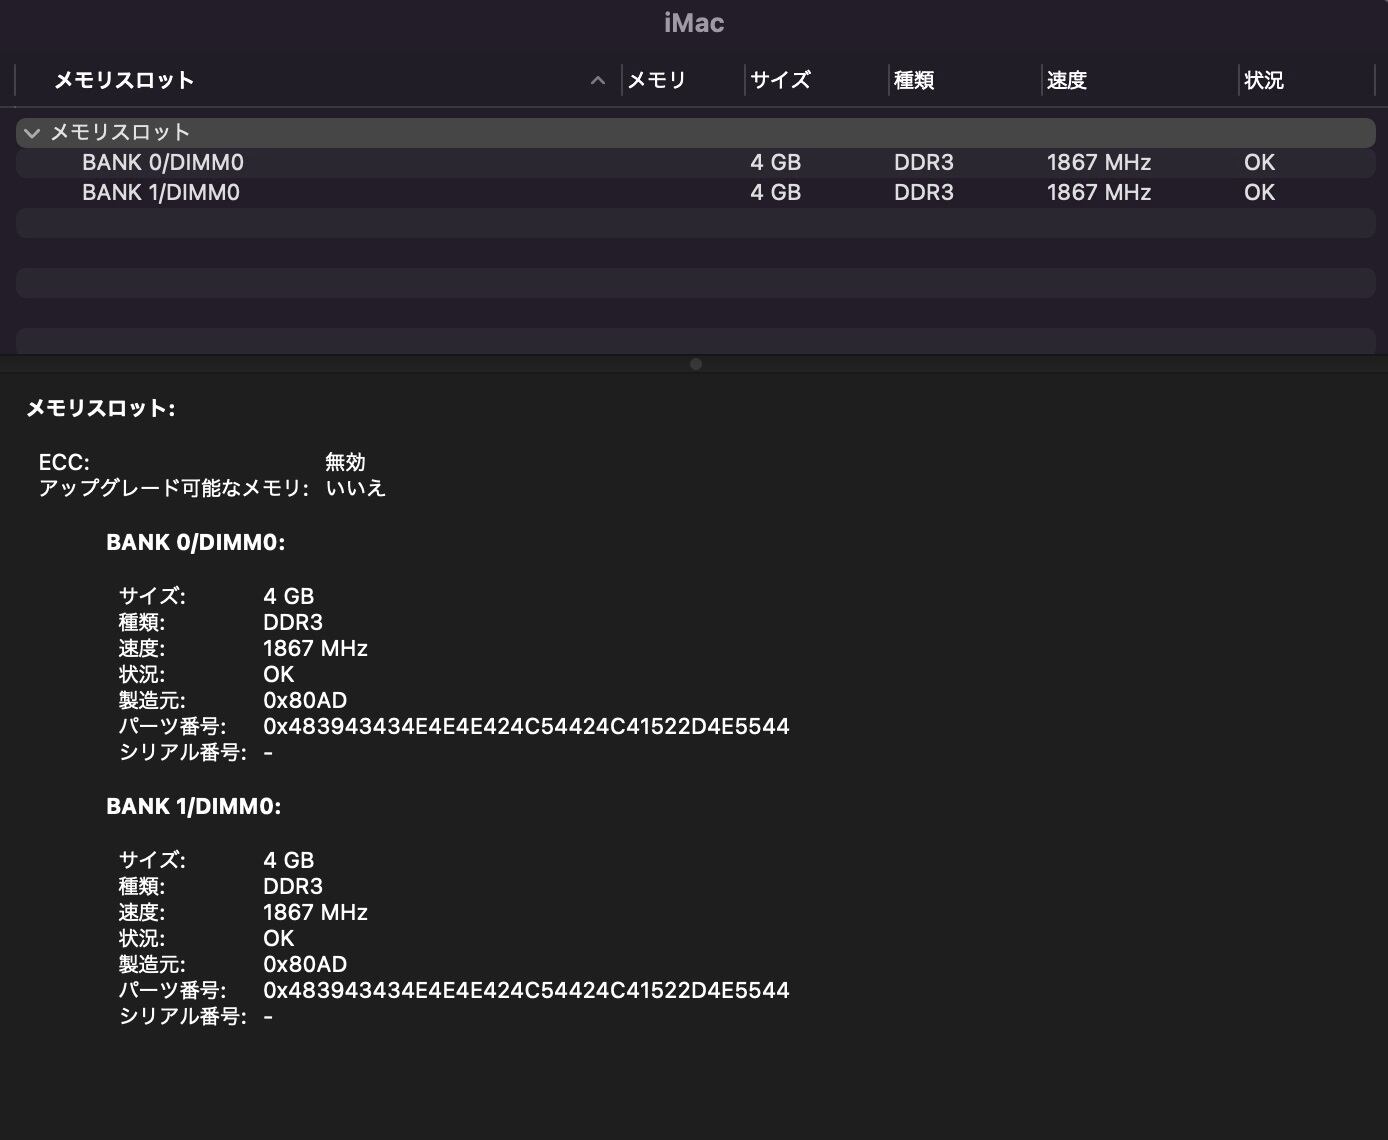
Task: Collapse the メモリスロット disclosure chevron
Action: tap(32, 133)
